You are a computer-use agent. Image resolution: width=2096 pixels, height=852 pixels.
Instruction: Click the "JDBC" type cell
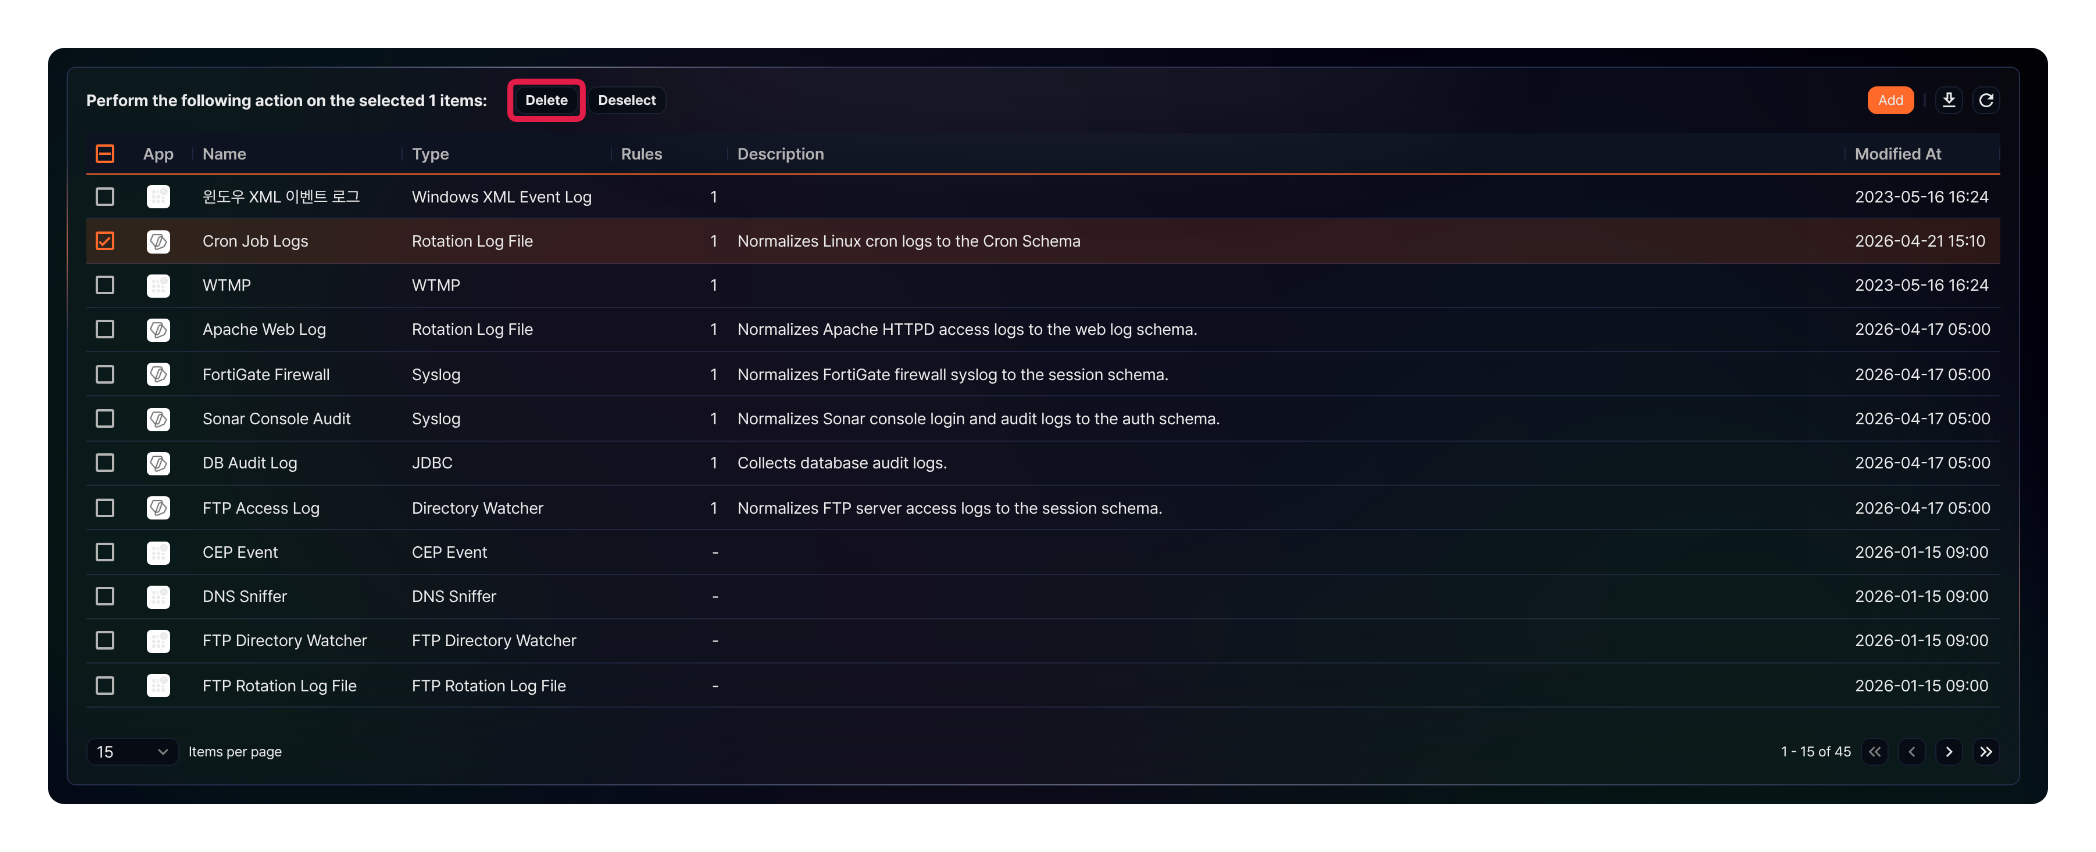click(432, 463)
